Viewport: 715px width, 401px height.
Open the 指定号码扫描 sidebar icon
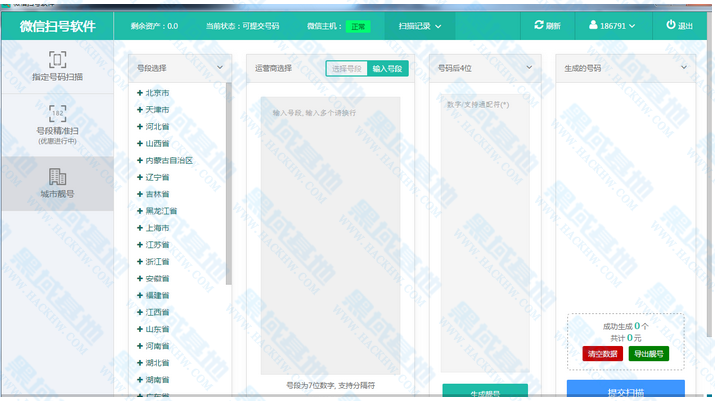pyautogui.click(x=57, y=60)
